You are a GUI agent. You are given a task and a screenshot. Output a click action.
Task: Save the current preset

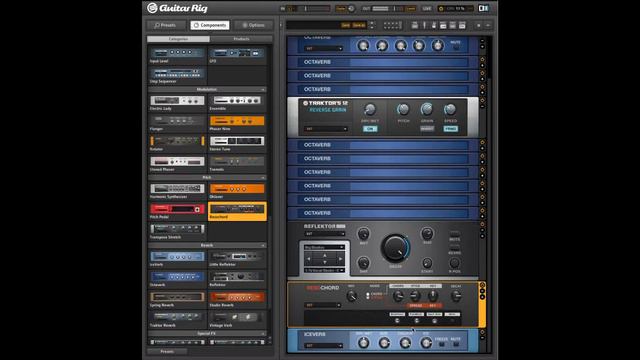346,25
